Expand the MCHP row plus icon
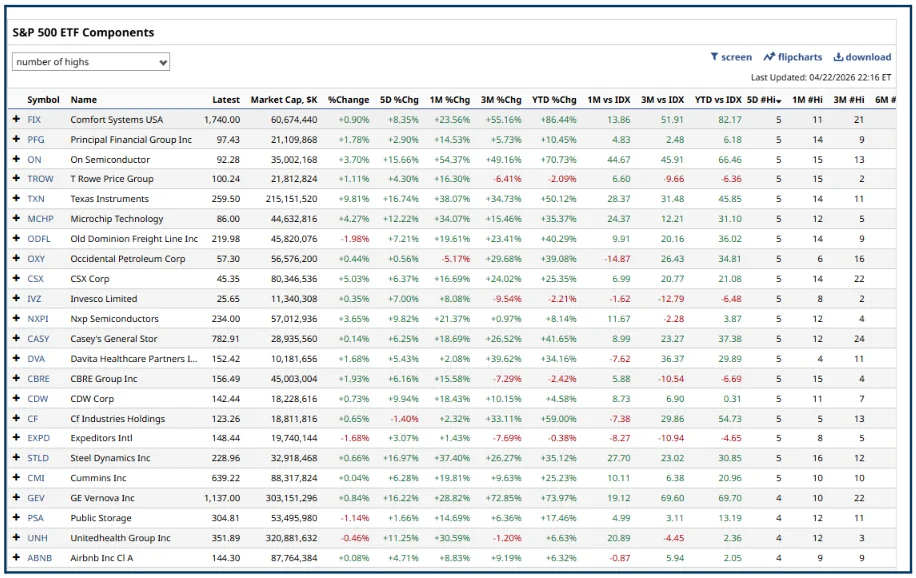The width and height of the screenshot is (916, 578). click(x=16, y=219)
